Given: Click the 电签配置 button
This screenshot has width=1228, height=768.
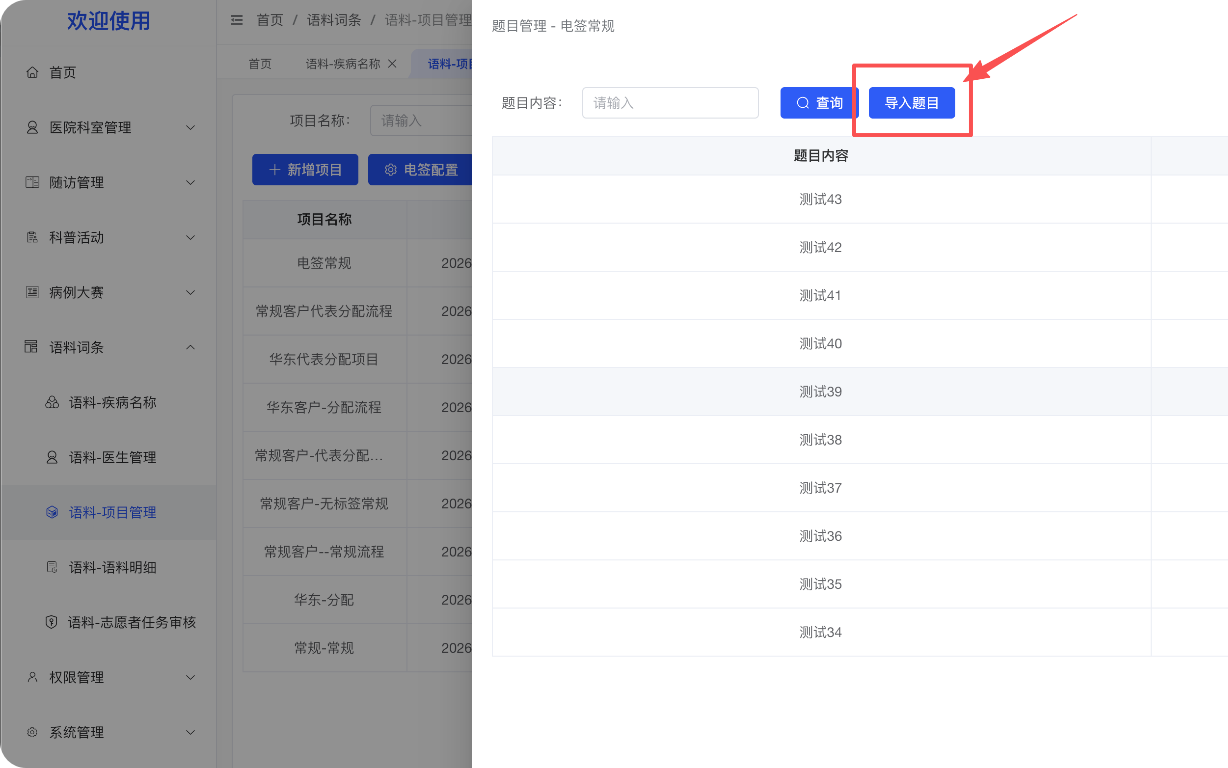Looking at the screenshot, I should 420,170.
